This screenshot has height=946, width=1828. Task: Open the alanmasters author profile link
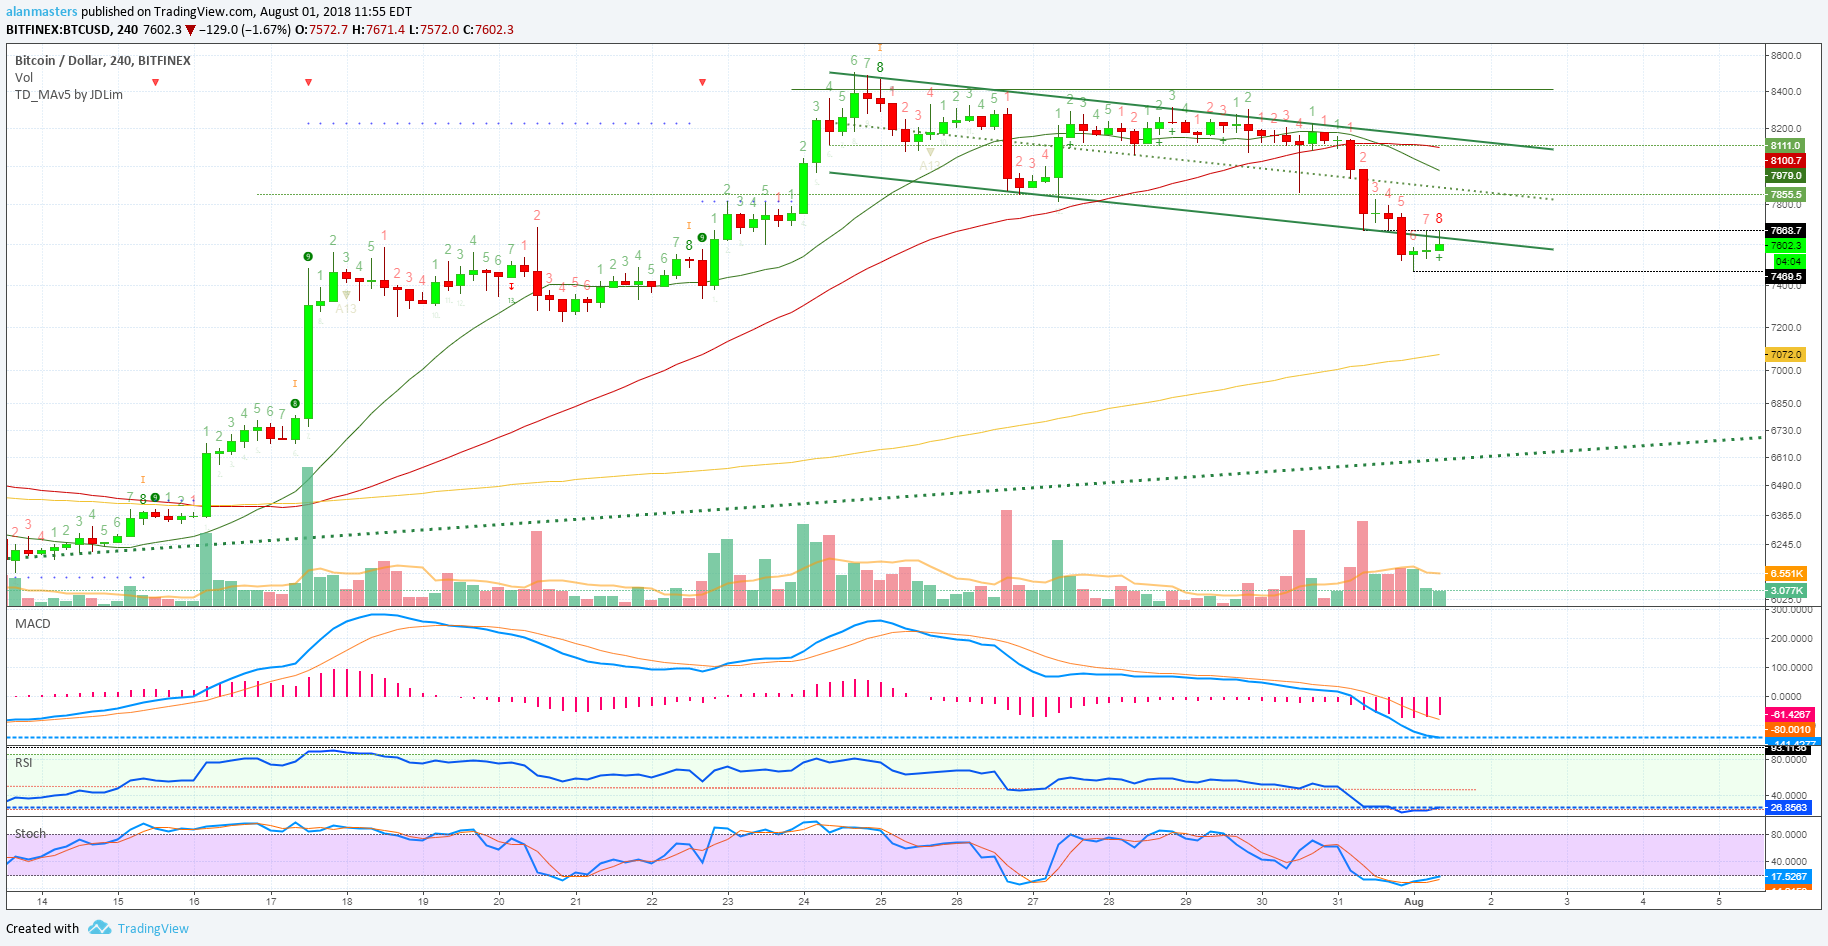coord(42,12)
